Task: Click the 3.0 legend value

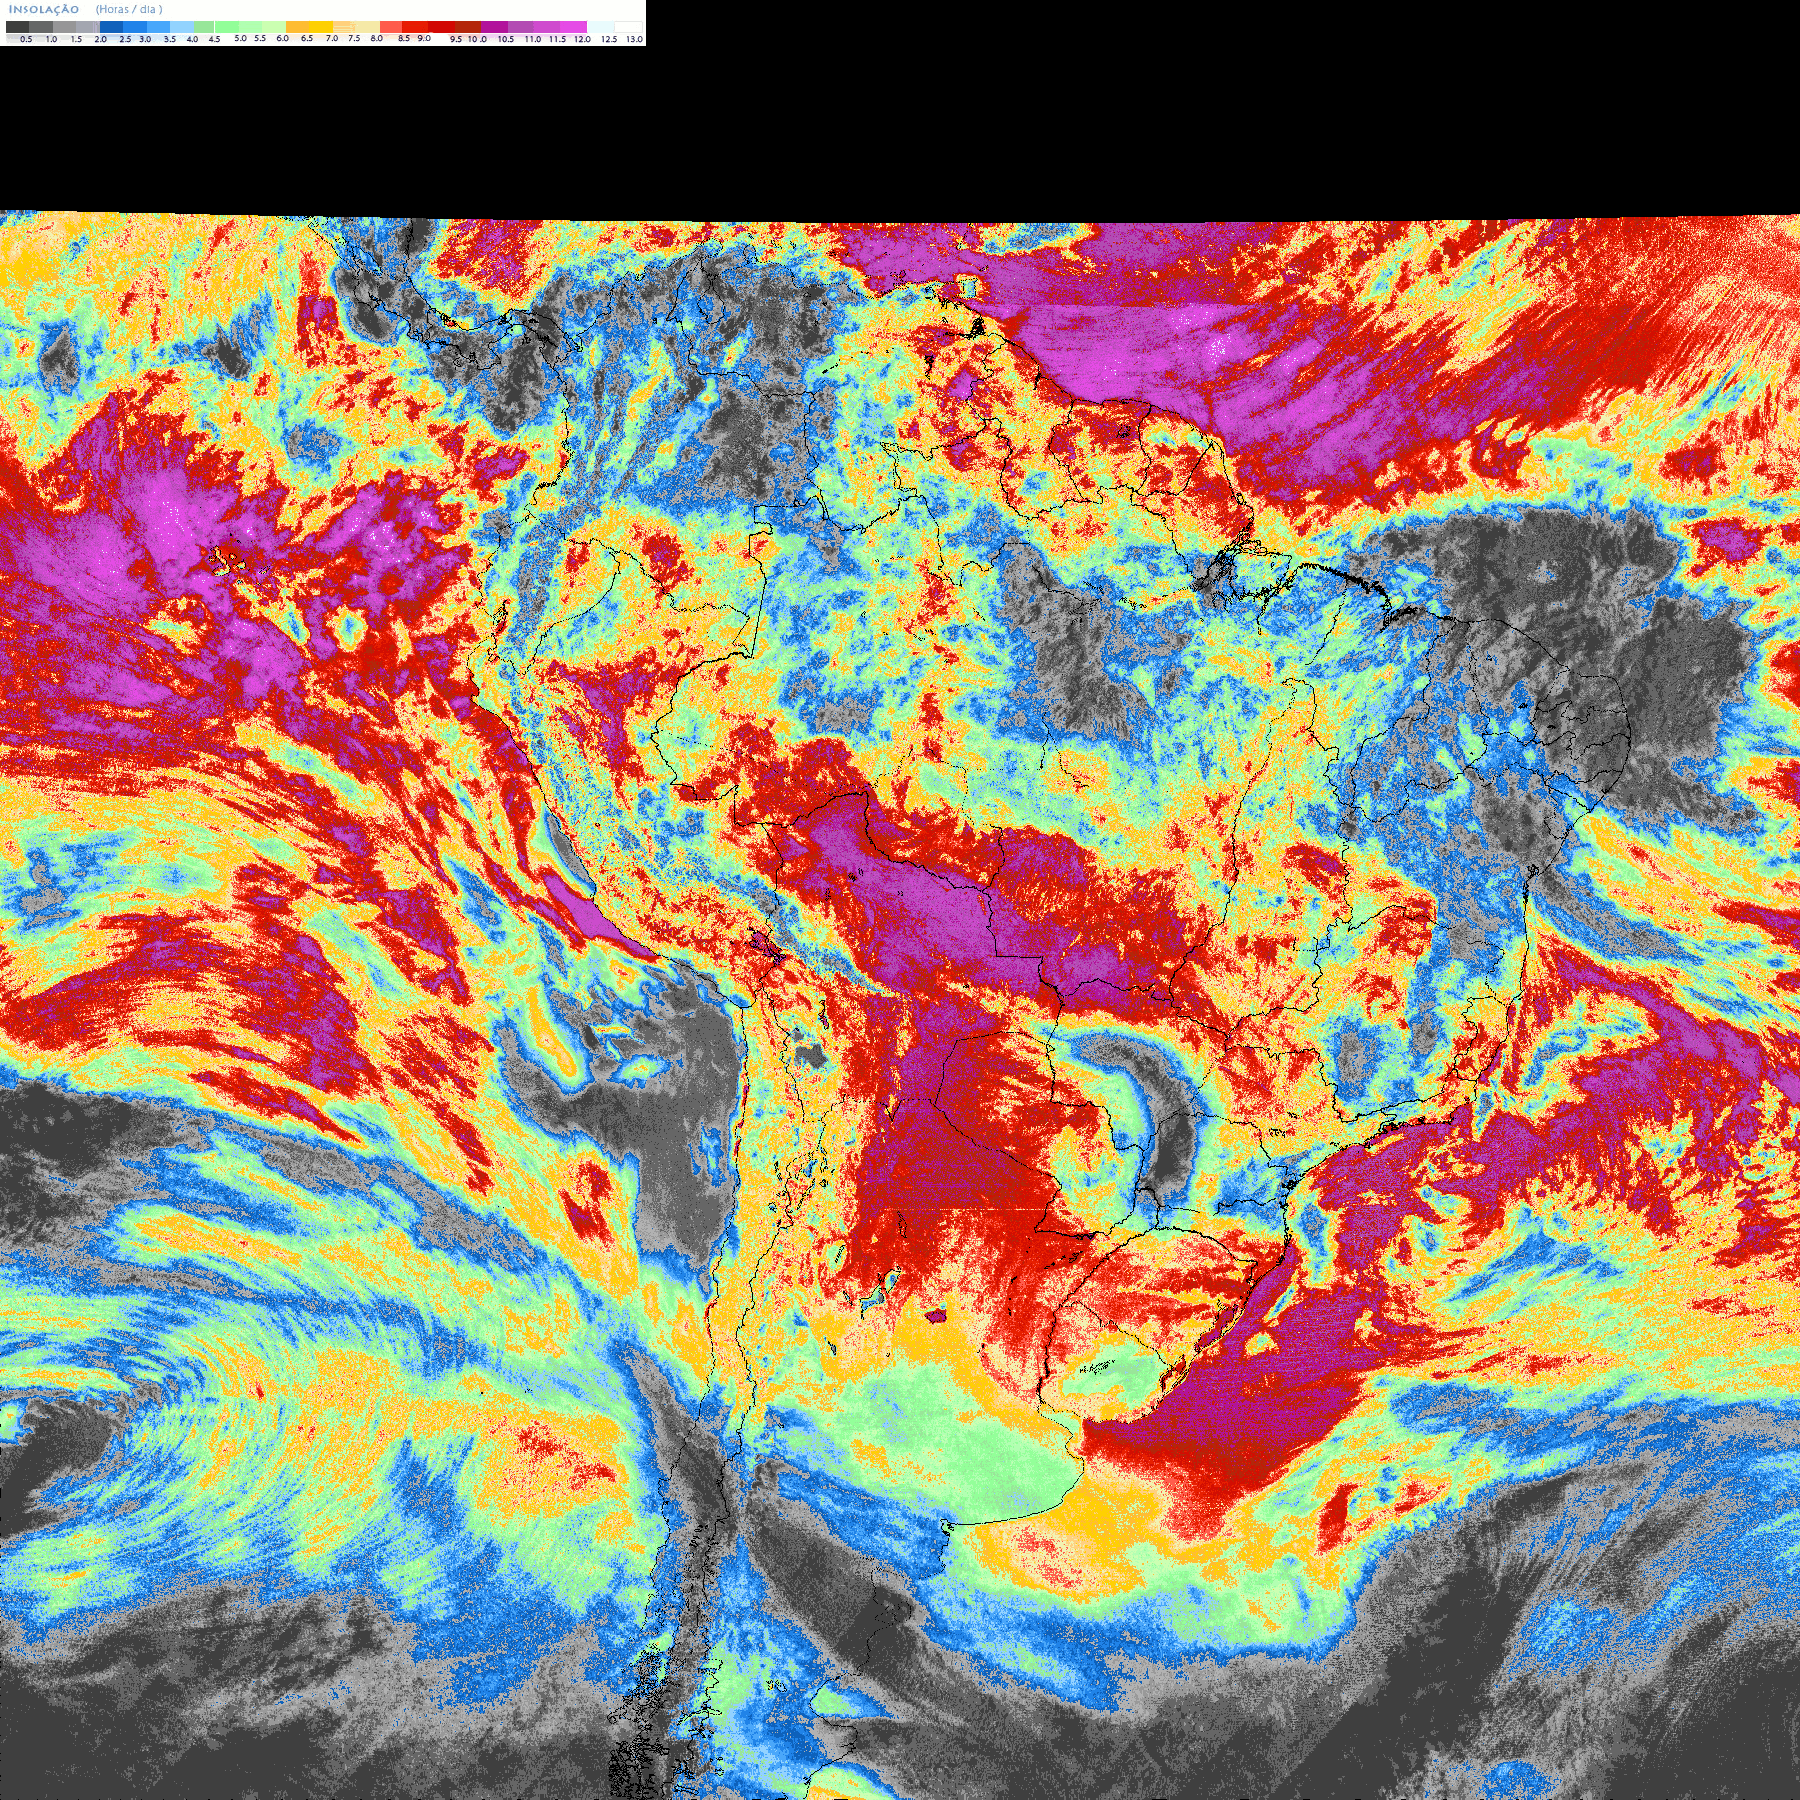Action: [x=145, y=39]
